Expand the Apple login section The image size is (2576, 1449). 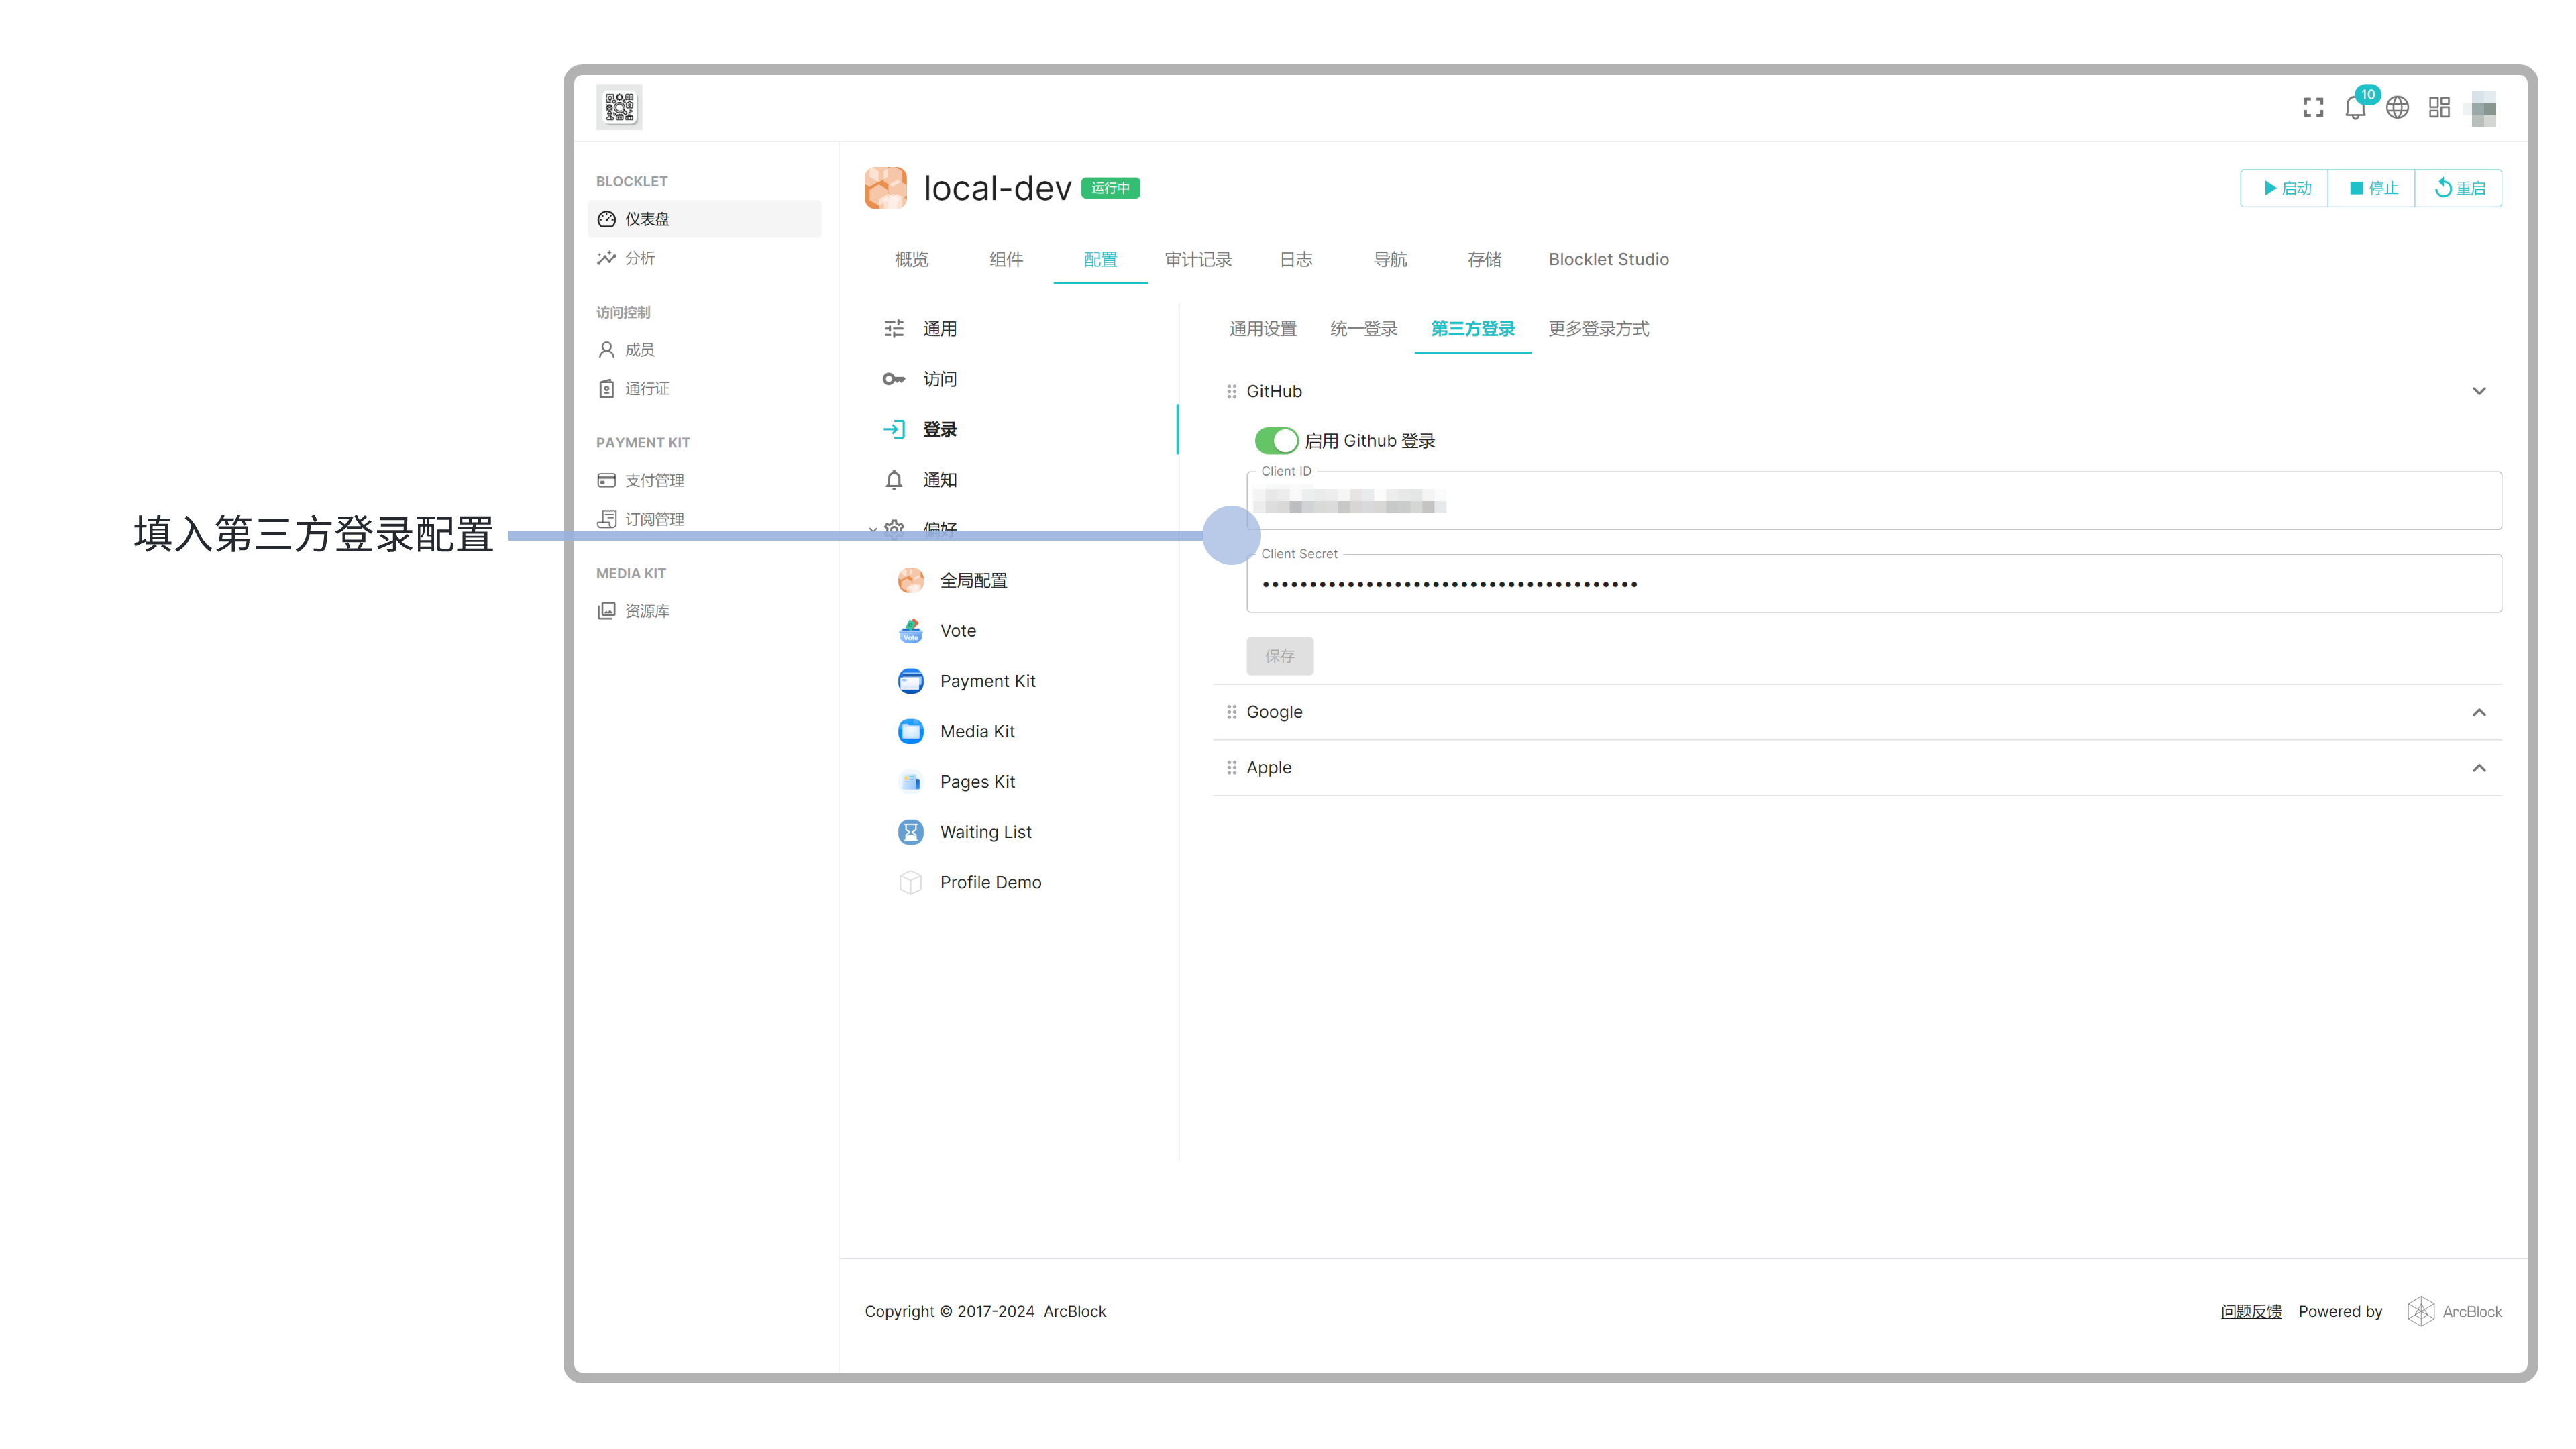(2478, 768)
